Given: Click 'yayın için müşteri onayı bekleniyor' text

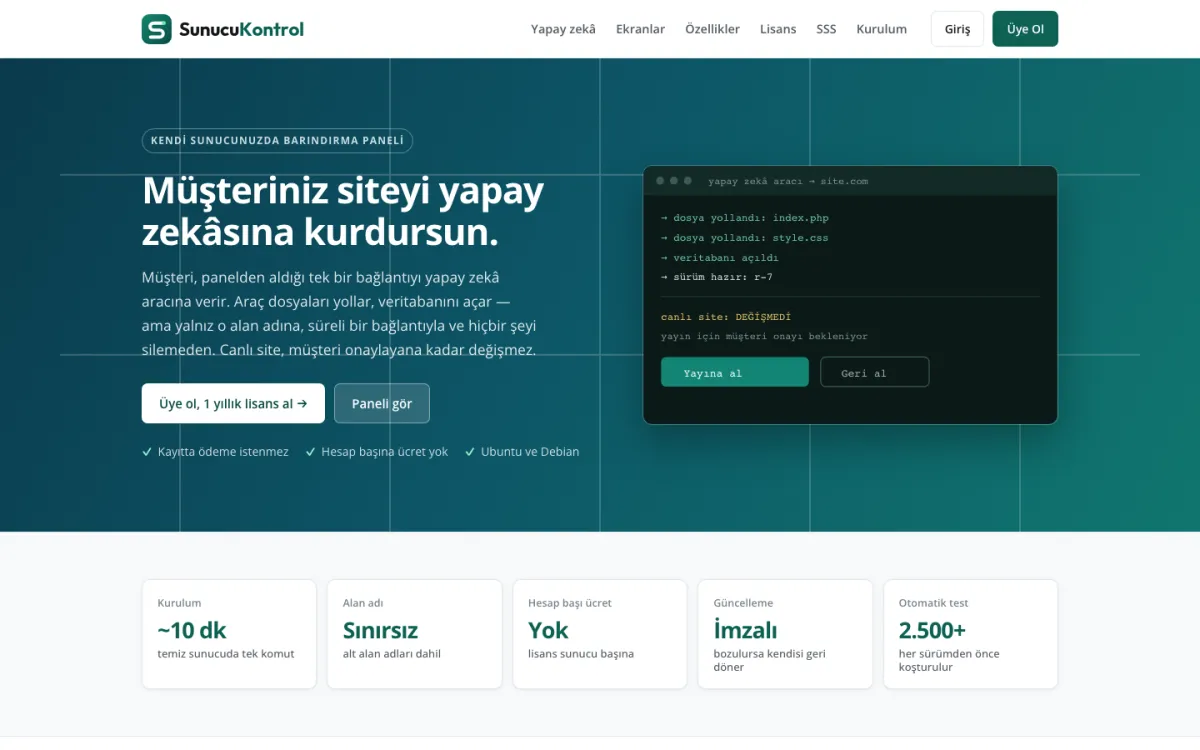Looking at the screenshot, I should coord(764,336).
